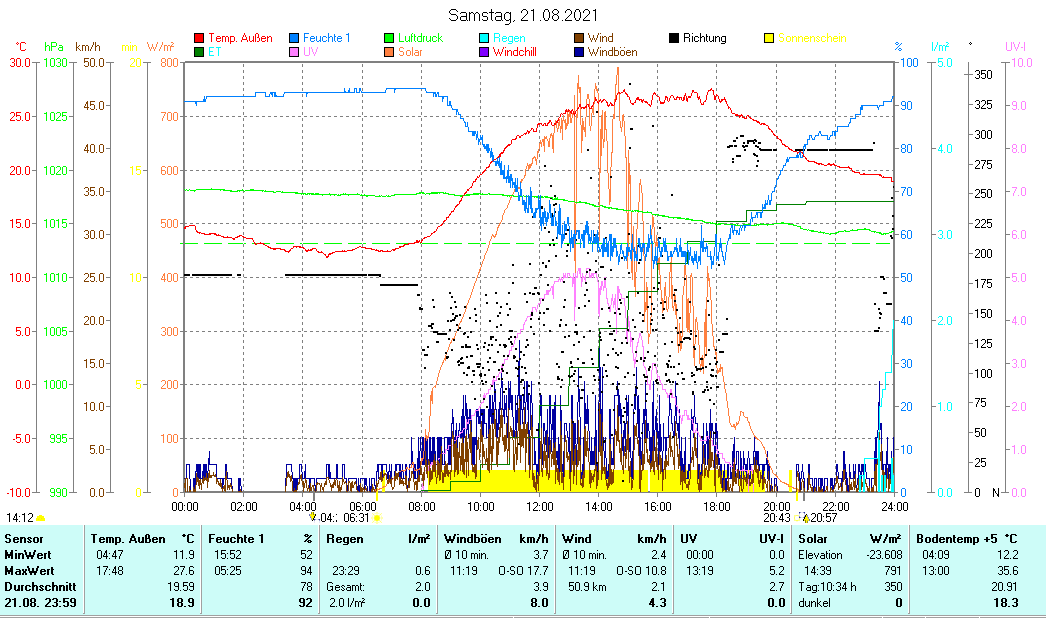
Task: Click the maximum temperature time "17:48"
Action: pyautogui.click(x=109, y=571)
